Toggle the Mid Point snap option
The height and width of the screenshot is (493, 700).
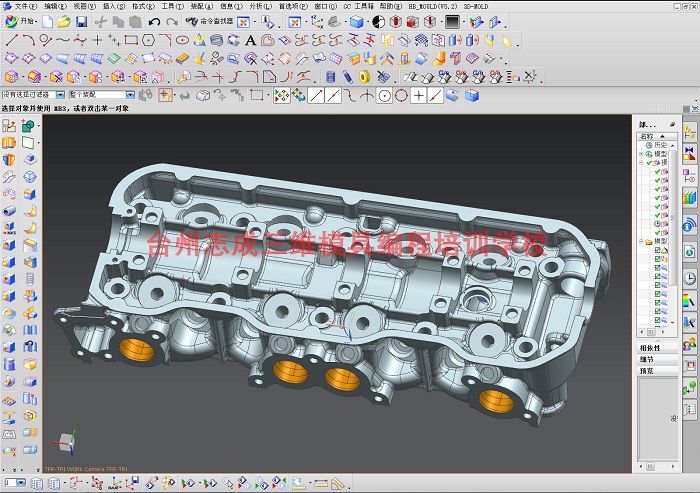pos(333,96)
